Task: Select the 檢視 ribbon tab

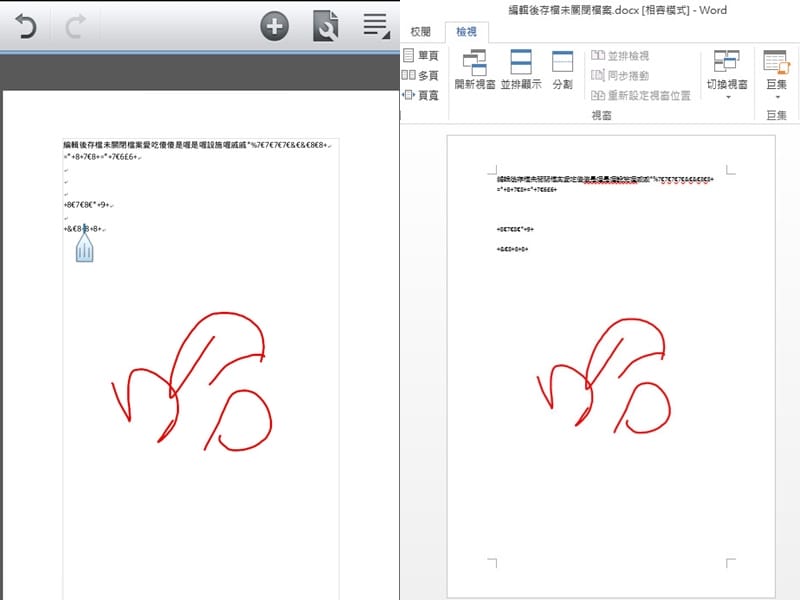Action: (x=466, y=32)
